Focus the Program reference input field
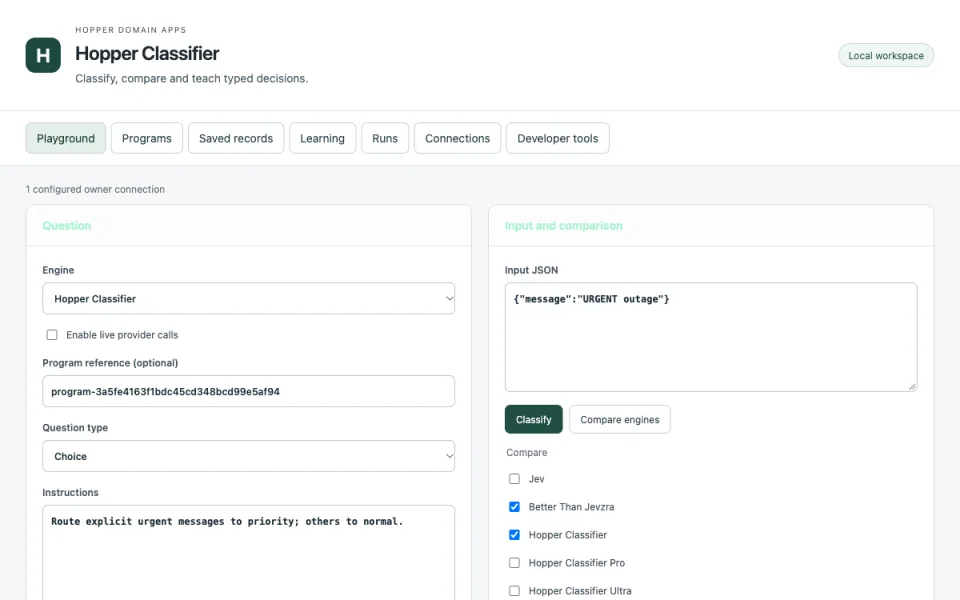 pyautogui.click(x=249, y=391)
